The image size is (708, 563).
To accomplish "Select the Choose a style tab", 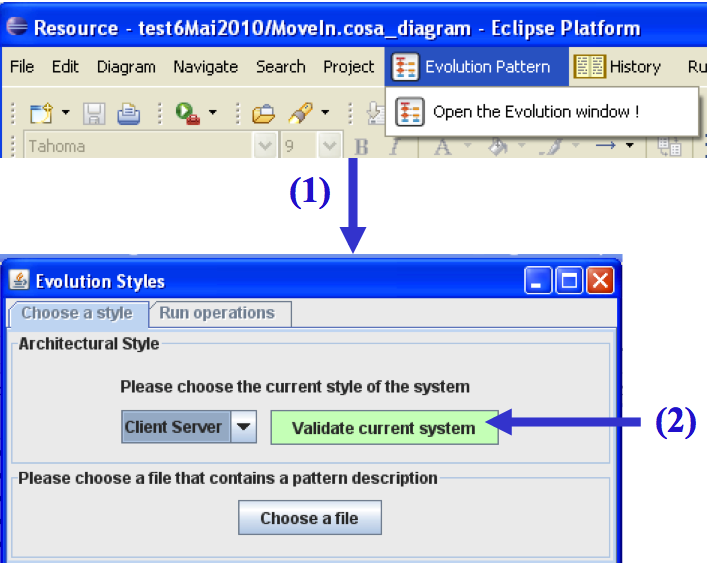I will point(77,313).
